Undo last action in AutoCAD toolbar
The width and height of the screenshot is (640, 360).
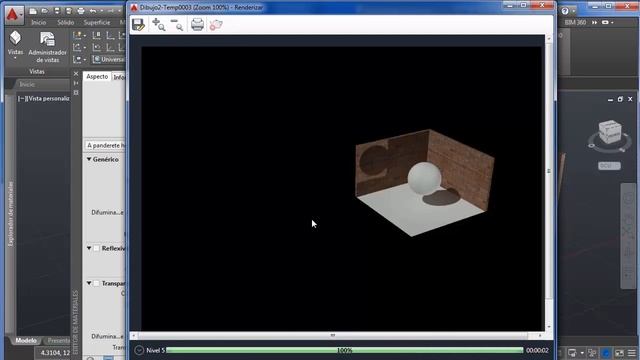(x=93, y=11)
